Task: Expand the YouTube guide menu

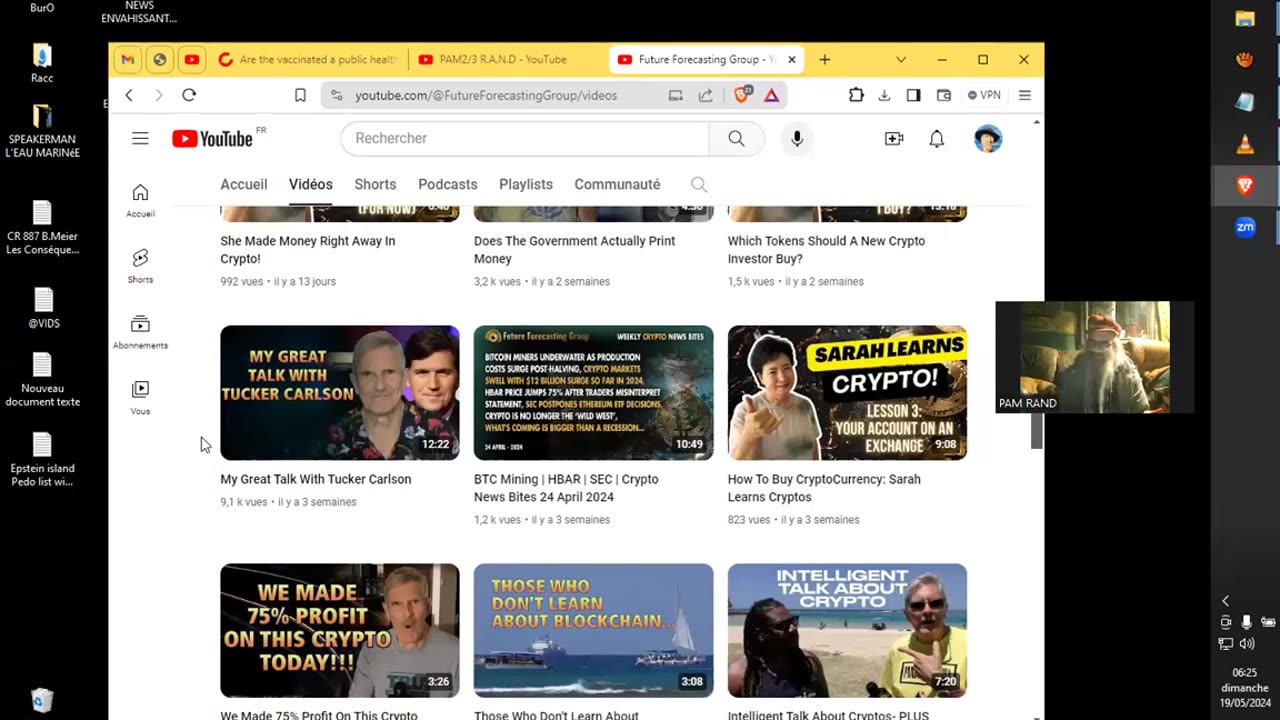Action: click(140, 139)
